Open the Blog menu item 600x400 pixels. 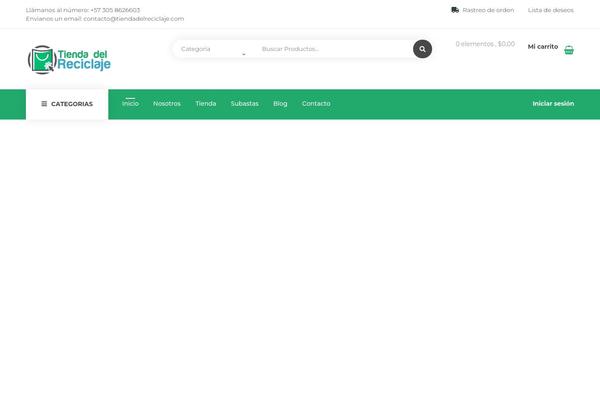(280, 104)
